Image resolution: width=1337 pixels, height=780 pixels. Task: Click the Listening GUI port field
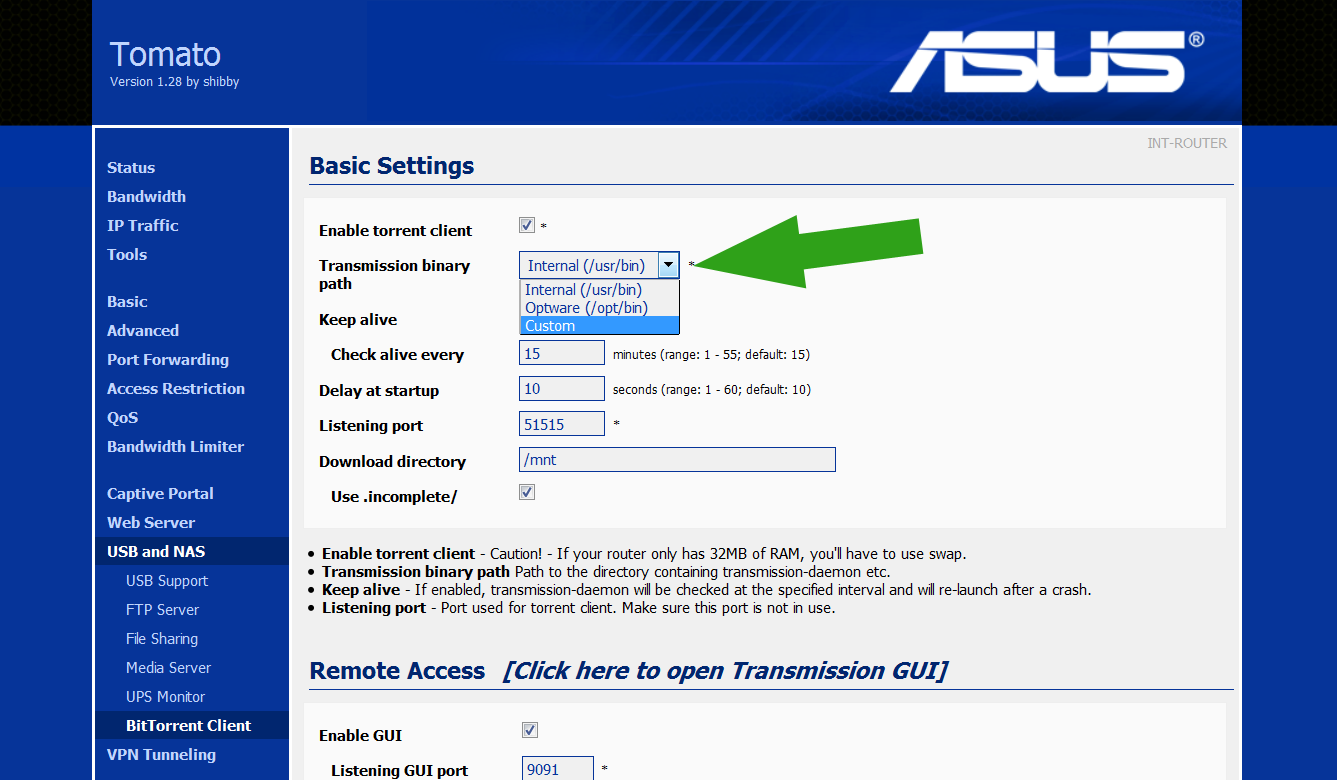pos(558,770)
